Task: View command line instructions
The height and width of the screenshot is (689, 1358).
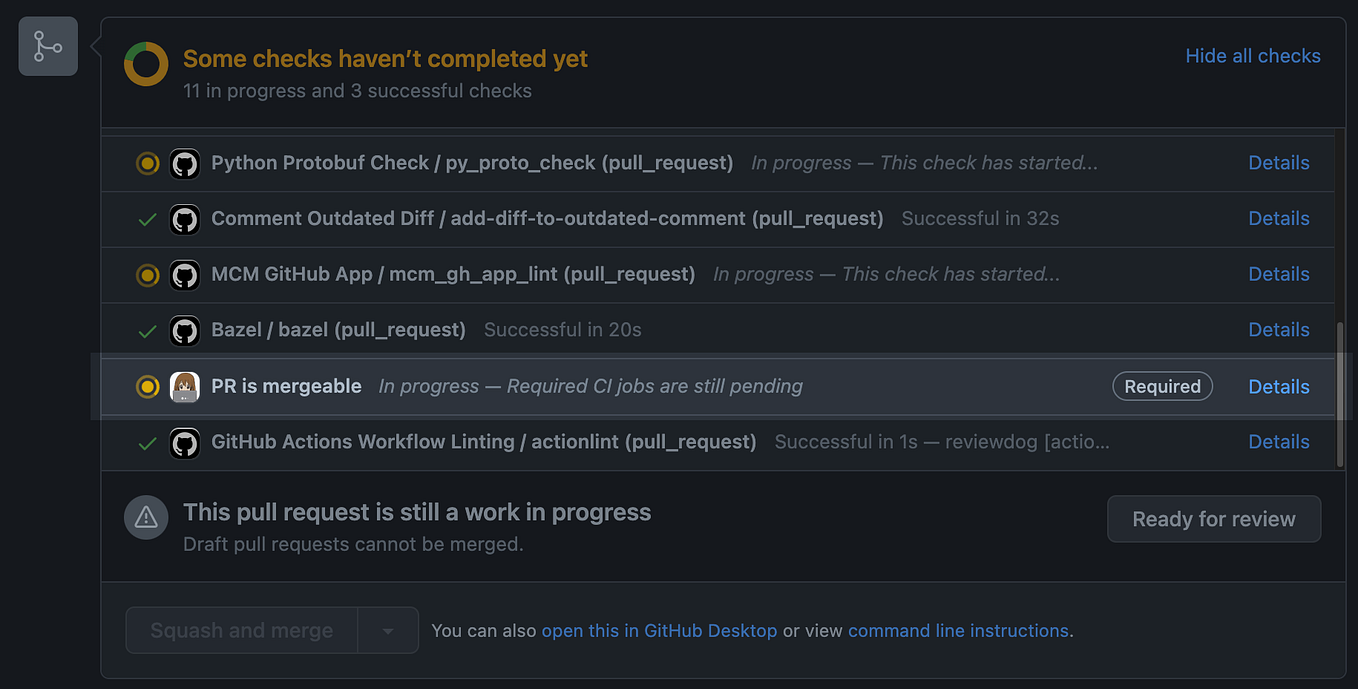Action: pyautogui.click(x=958, y=630)
